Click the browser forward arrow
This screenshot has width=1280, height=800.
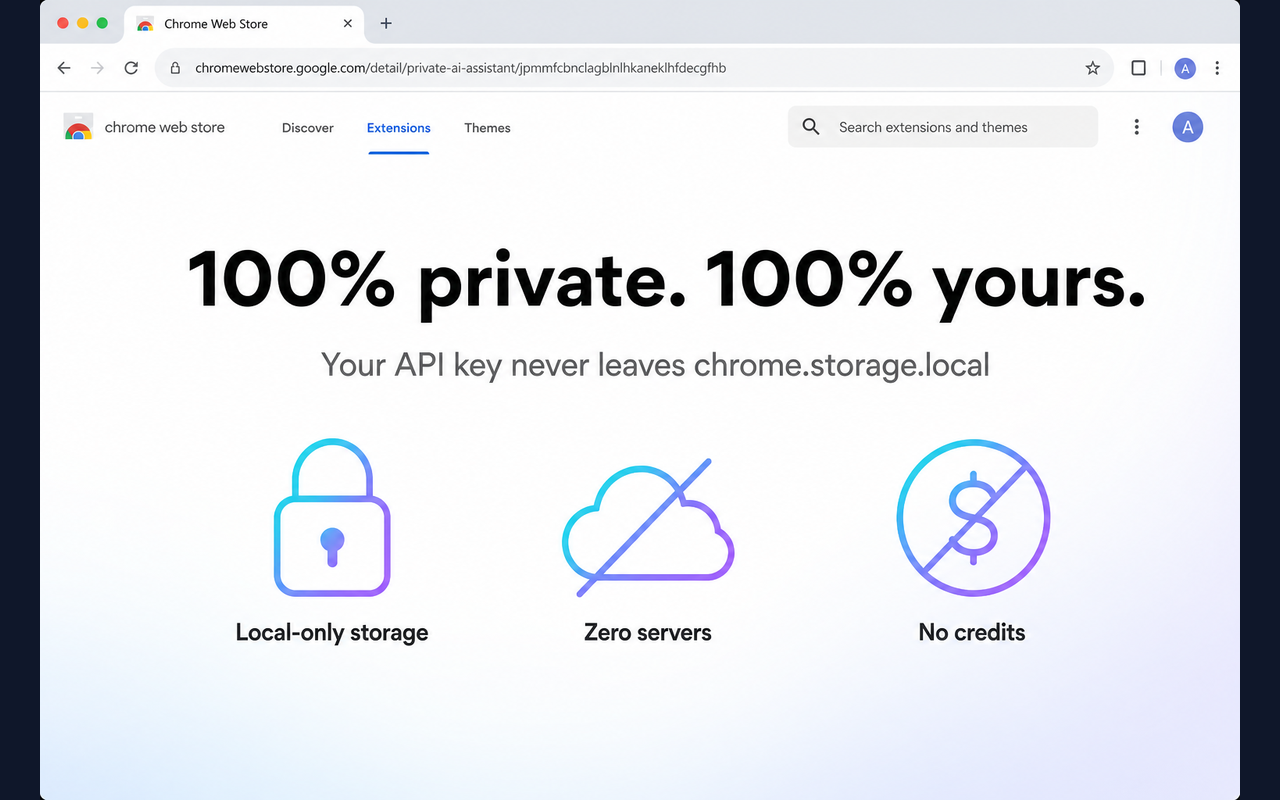click(97, 68)
